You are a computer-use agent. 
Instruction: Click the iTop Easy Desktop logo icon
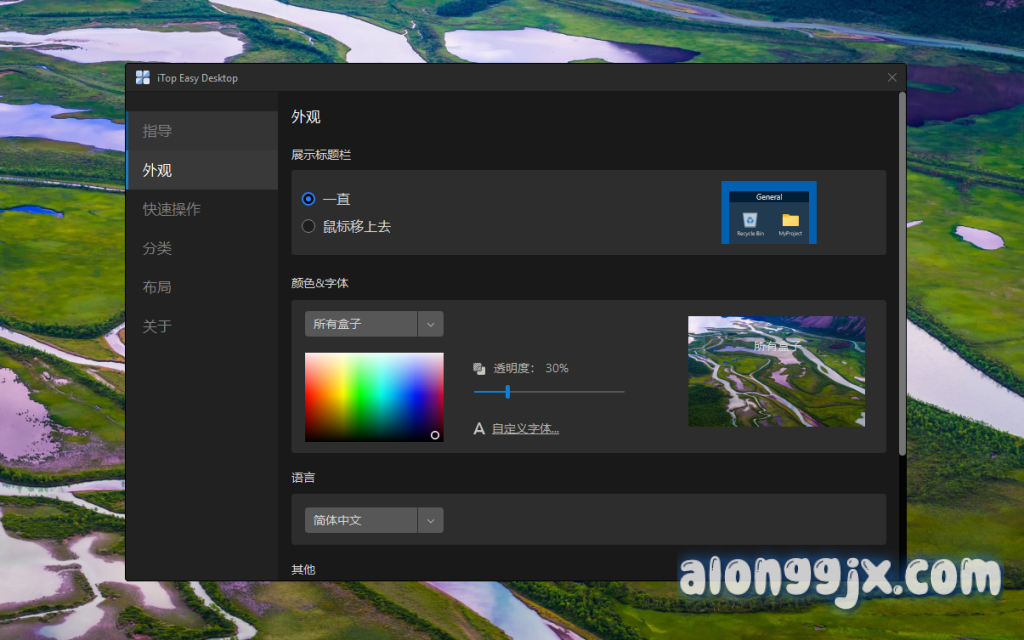click(143, 78)
